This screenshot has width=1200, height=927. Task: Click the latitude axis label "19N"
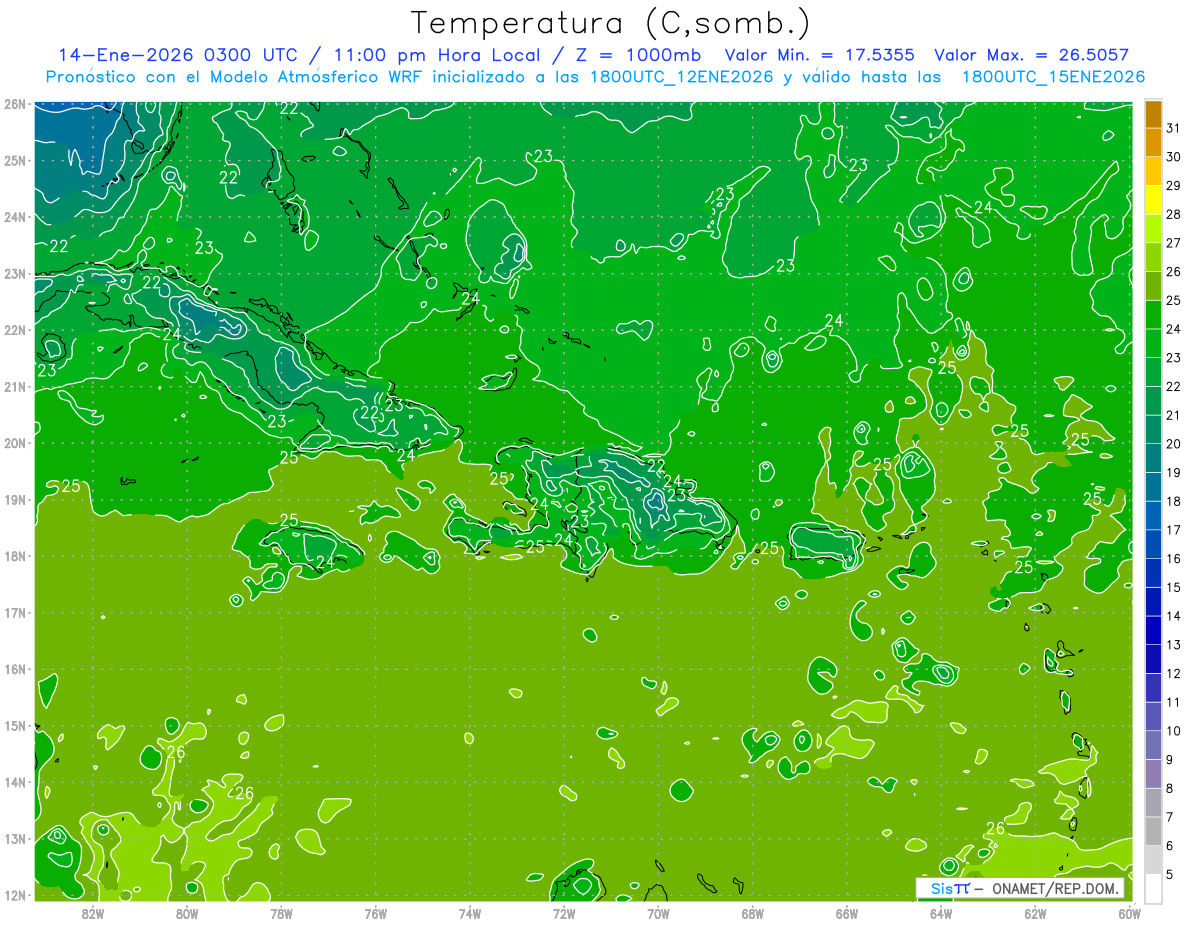click(x=14, y=499)
